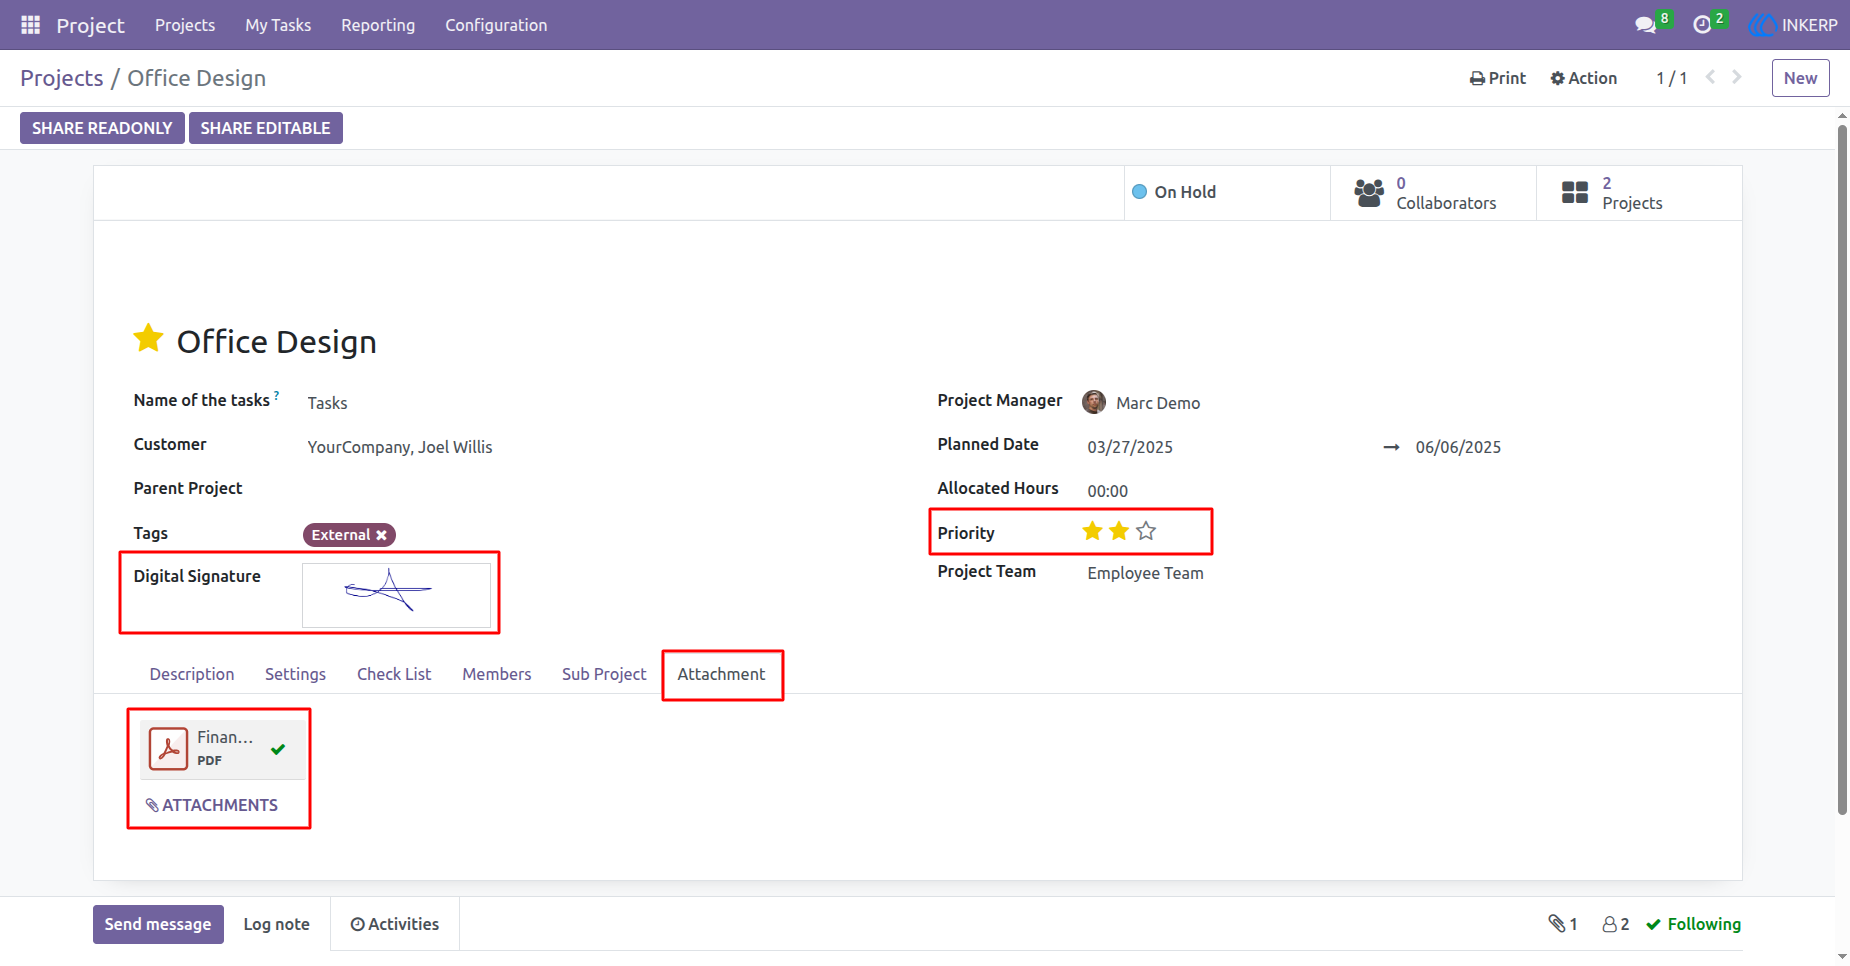
Task: Click the Projects stat grid icon
Action: point(1575,192)
